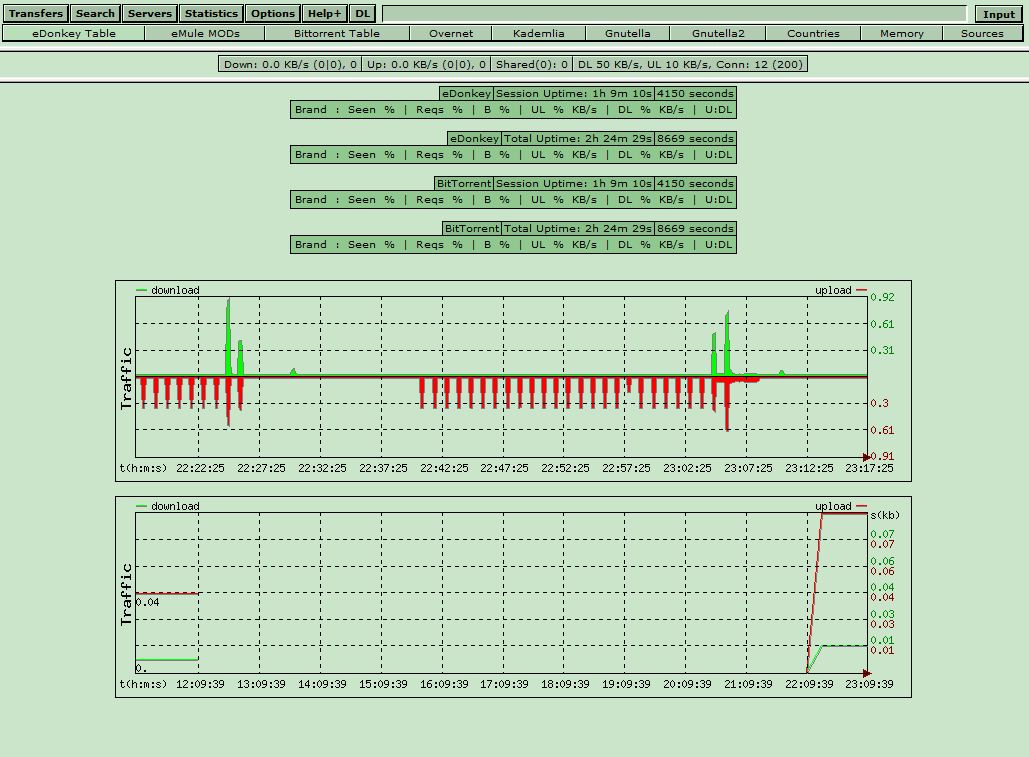Click the 12:09:39 time label

200,684
